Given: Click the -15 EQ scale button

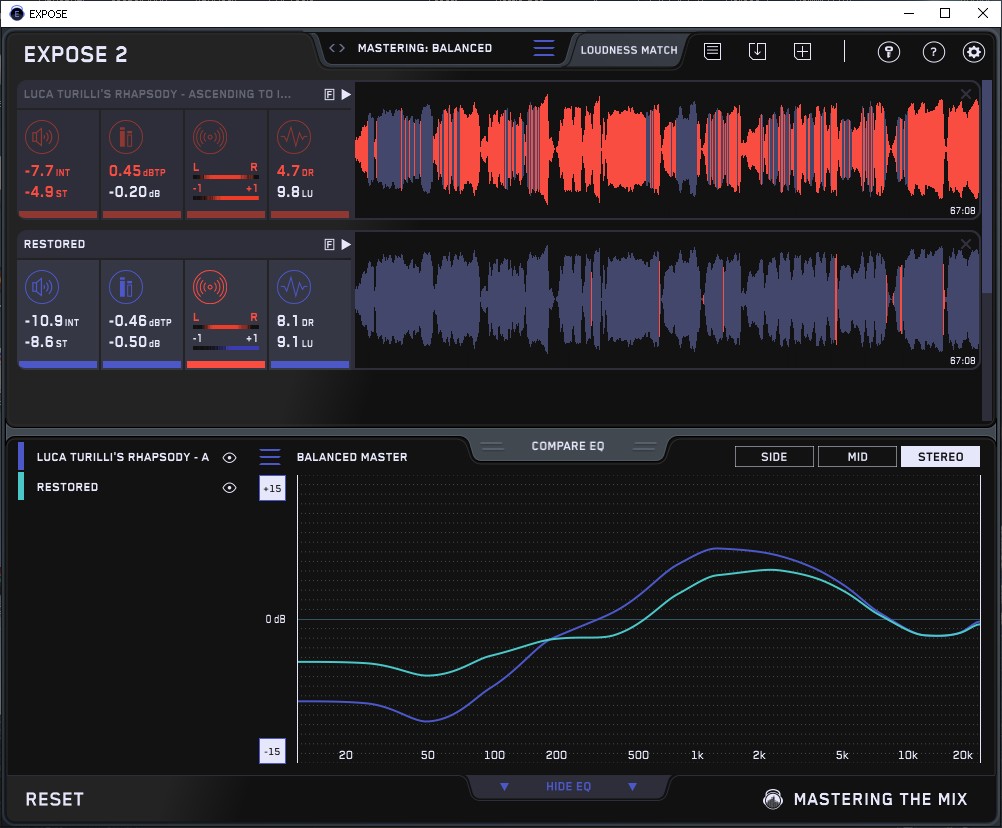Looking at the screenshot, I should (x=272, y=751).
